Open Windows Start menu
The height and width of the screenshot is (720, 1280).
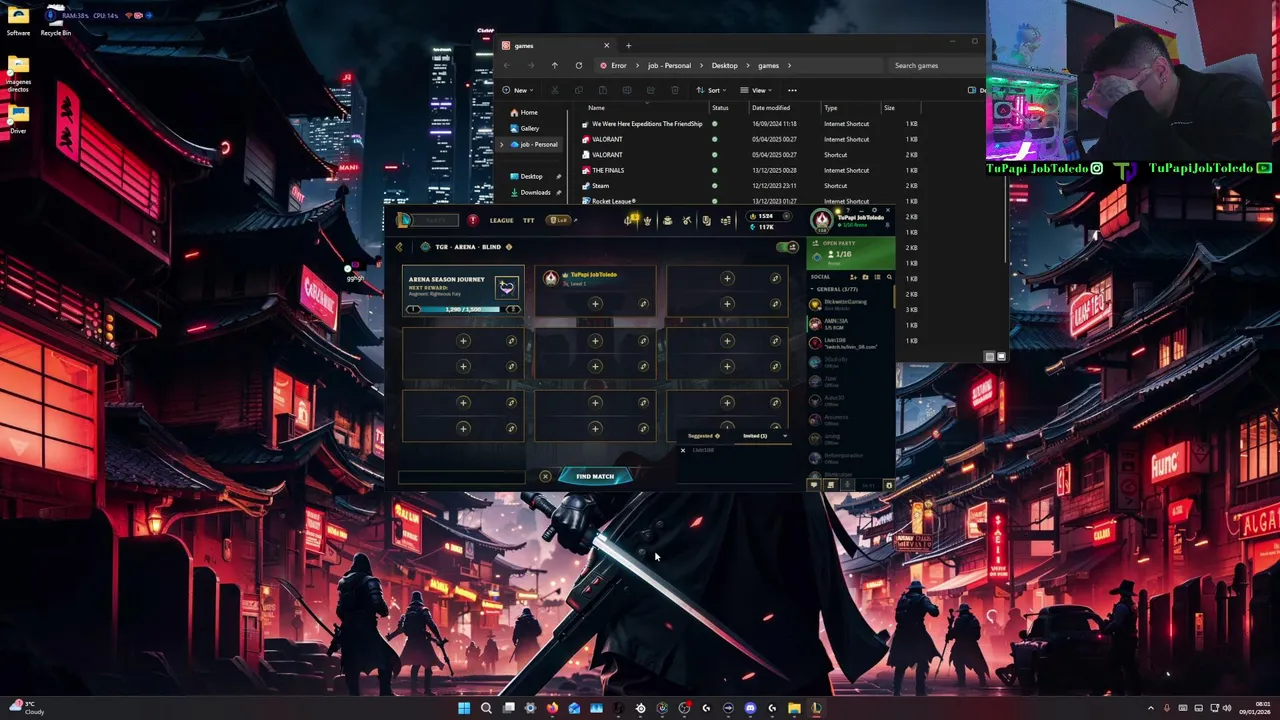click(x=464, y=708)
